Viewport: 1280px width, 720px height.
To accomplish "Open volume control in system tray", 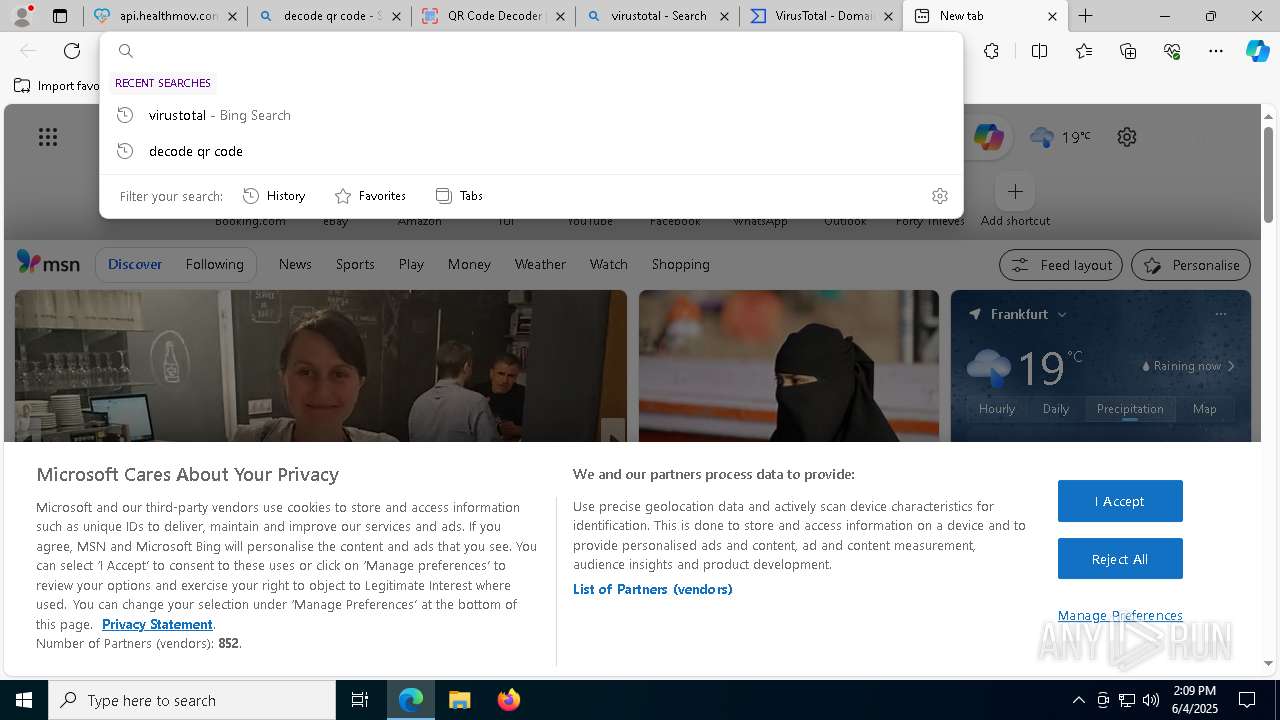I will 1151,700.
